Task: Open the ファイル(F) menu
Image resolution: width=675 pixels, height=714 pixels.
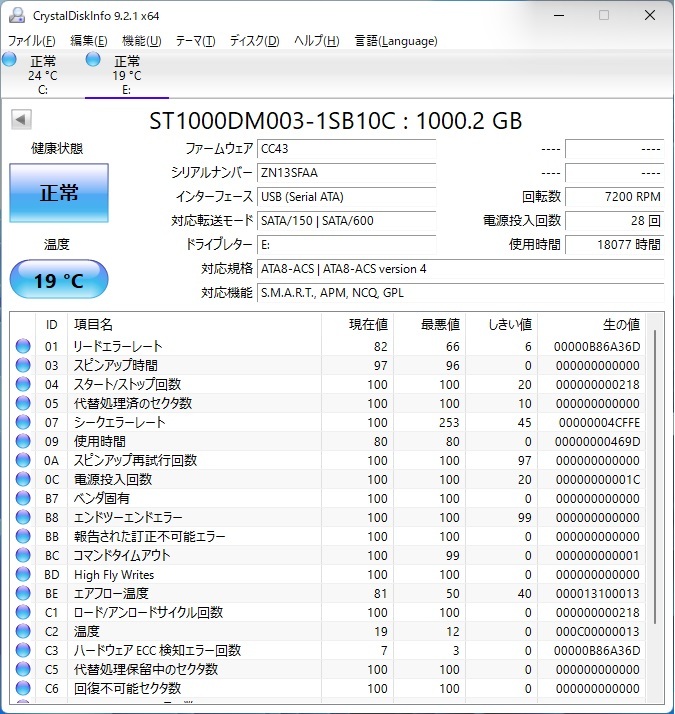Action: click(32, 41)
